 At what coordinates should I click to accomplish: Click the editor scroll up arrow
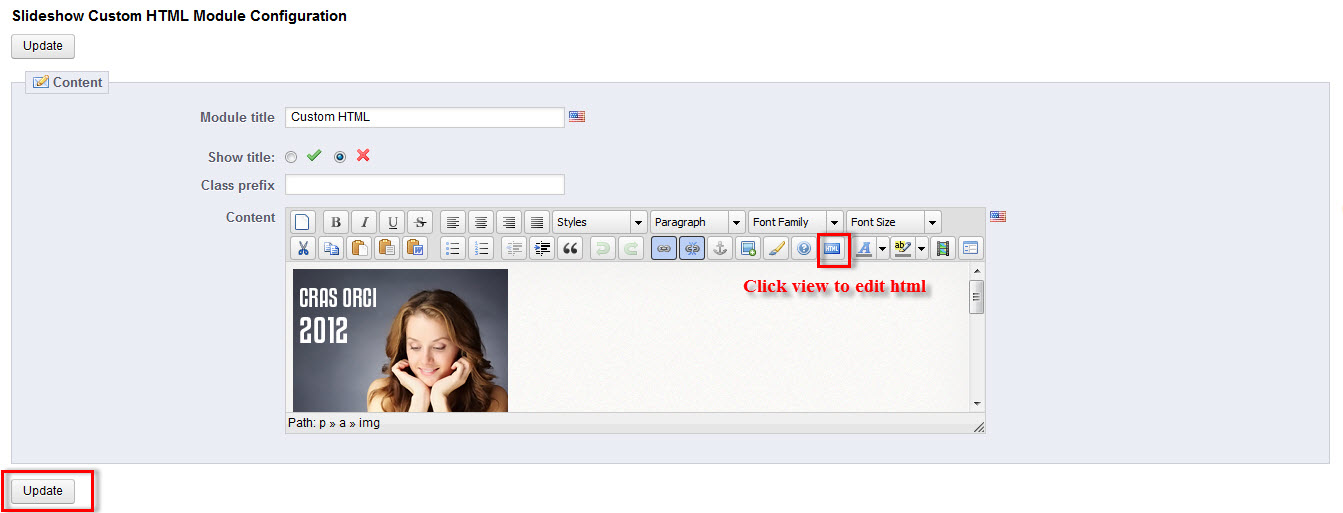click(977, 270)
